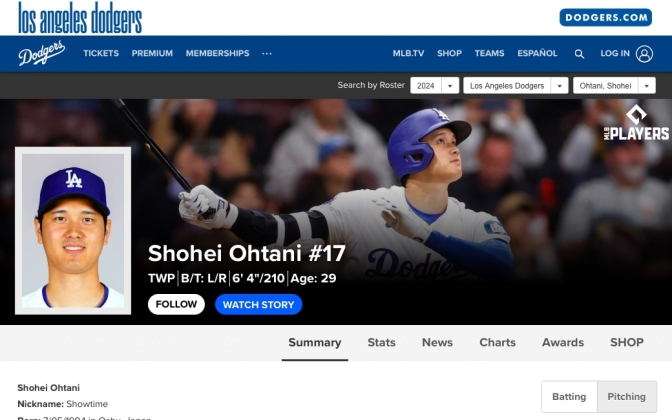Open the Ohtani, Shohei player dropdown

[x=614, y=85]
